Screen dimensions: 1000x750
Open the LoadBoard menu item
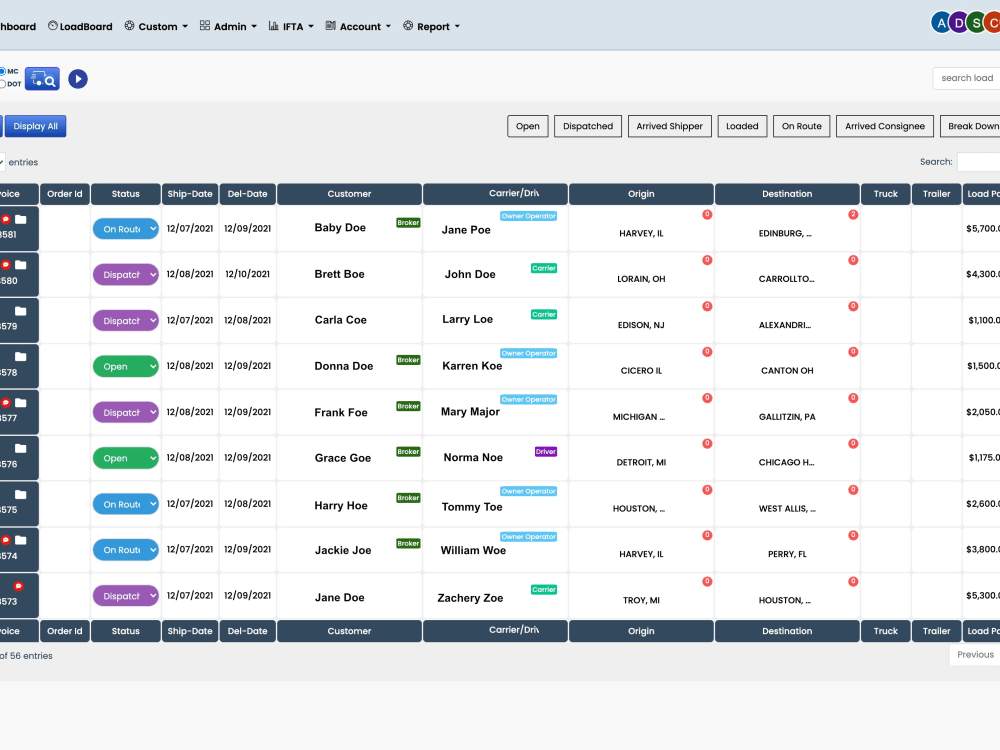click(x=80, y=26)
